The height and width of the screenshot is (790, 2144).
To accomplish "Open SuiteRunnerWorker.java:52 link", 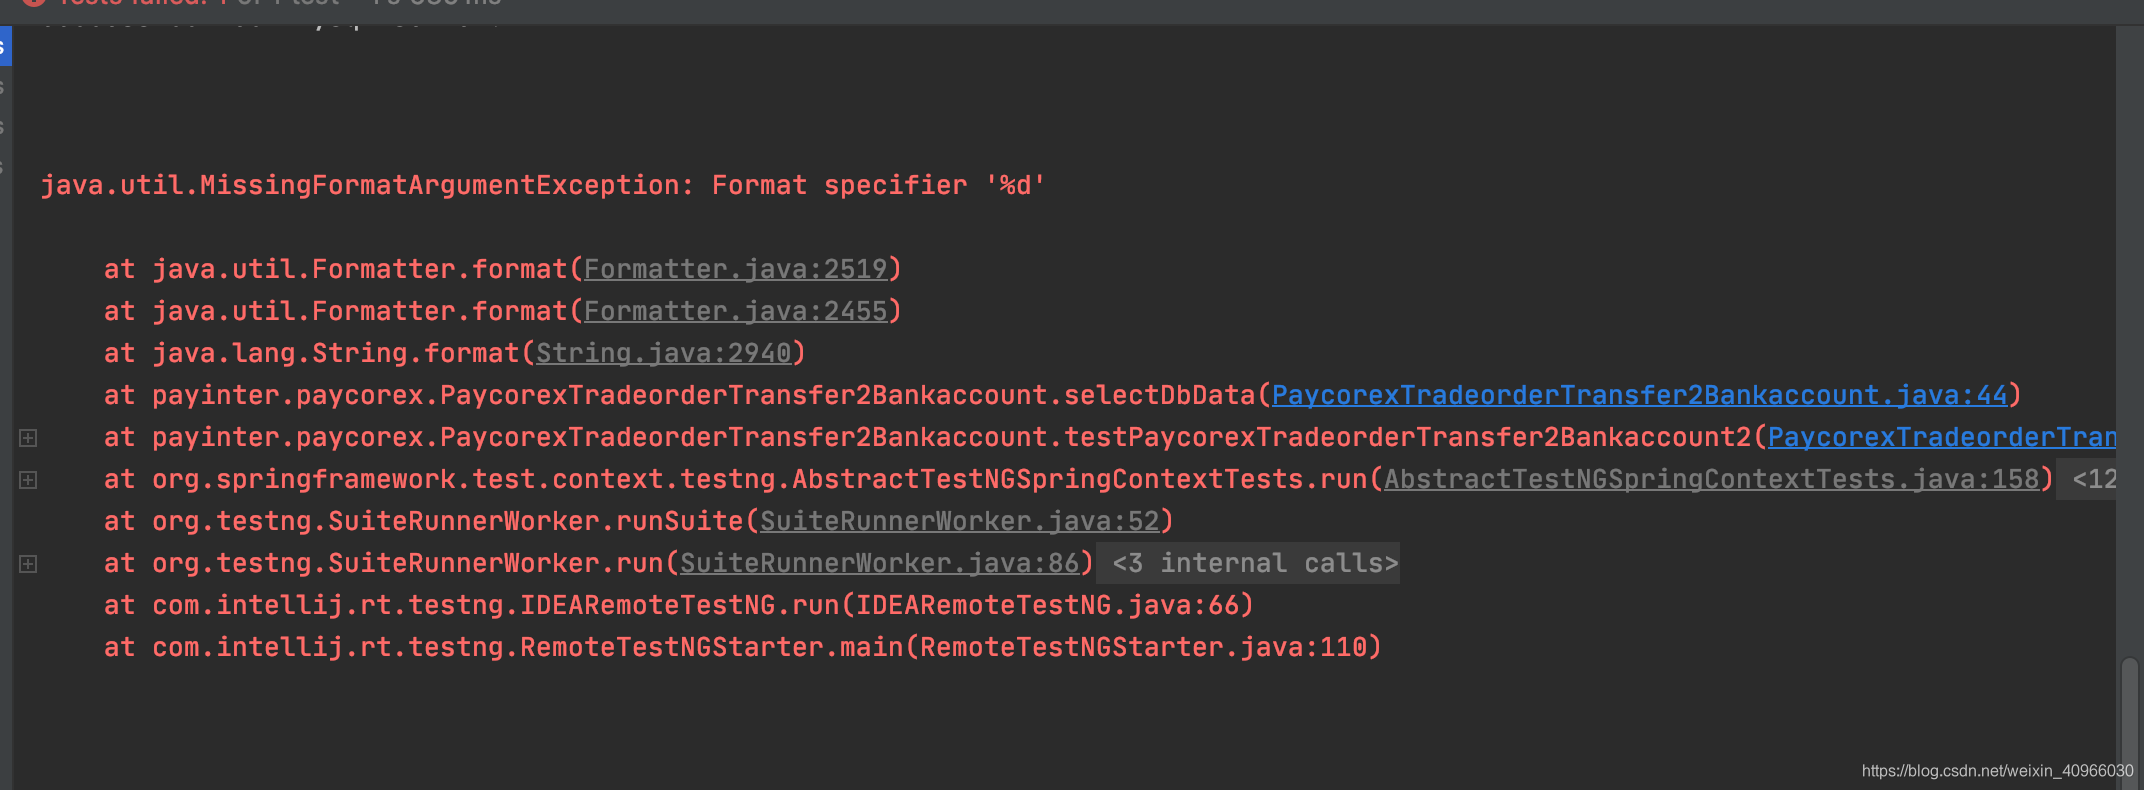I will [960, 521].
